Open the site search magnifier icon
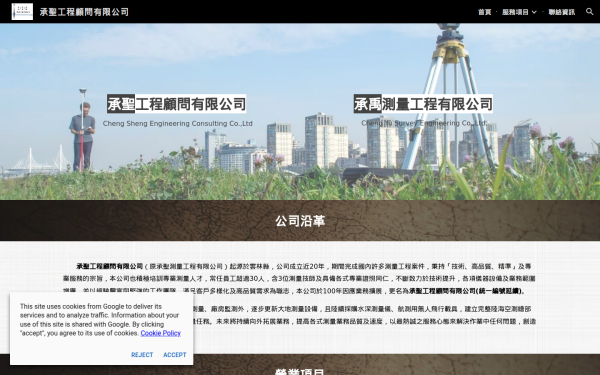Image resolution: width=600 pixels, height=375 pixels. (x=590, y=12)
